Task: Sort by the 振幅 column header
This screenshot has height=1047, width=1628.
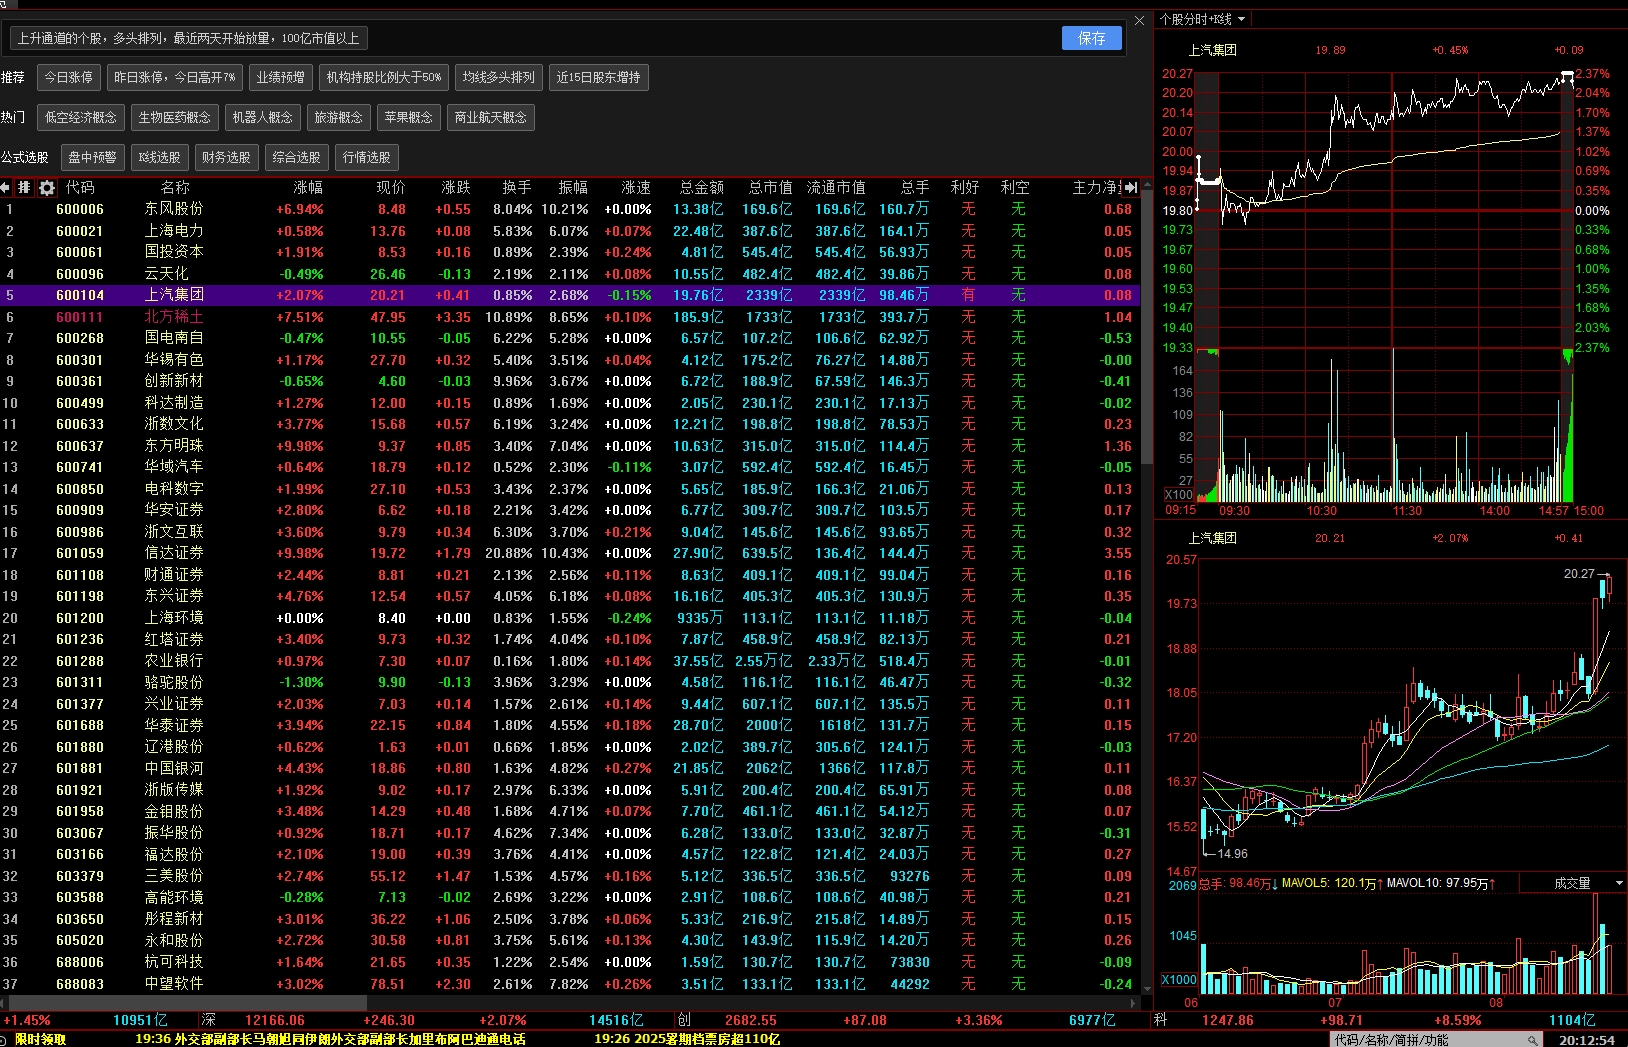Action: pyautogui.click(x=573, y=187)
